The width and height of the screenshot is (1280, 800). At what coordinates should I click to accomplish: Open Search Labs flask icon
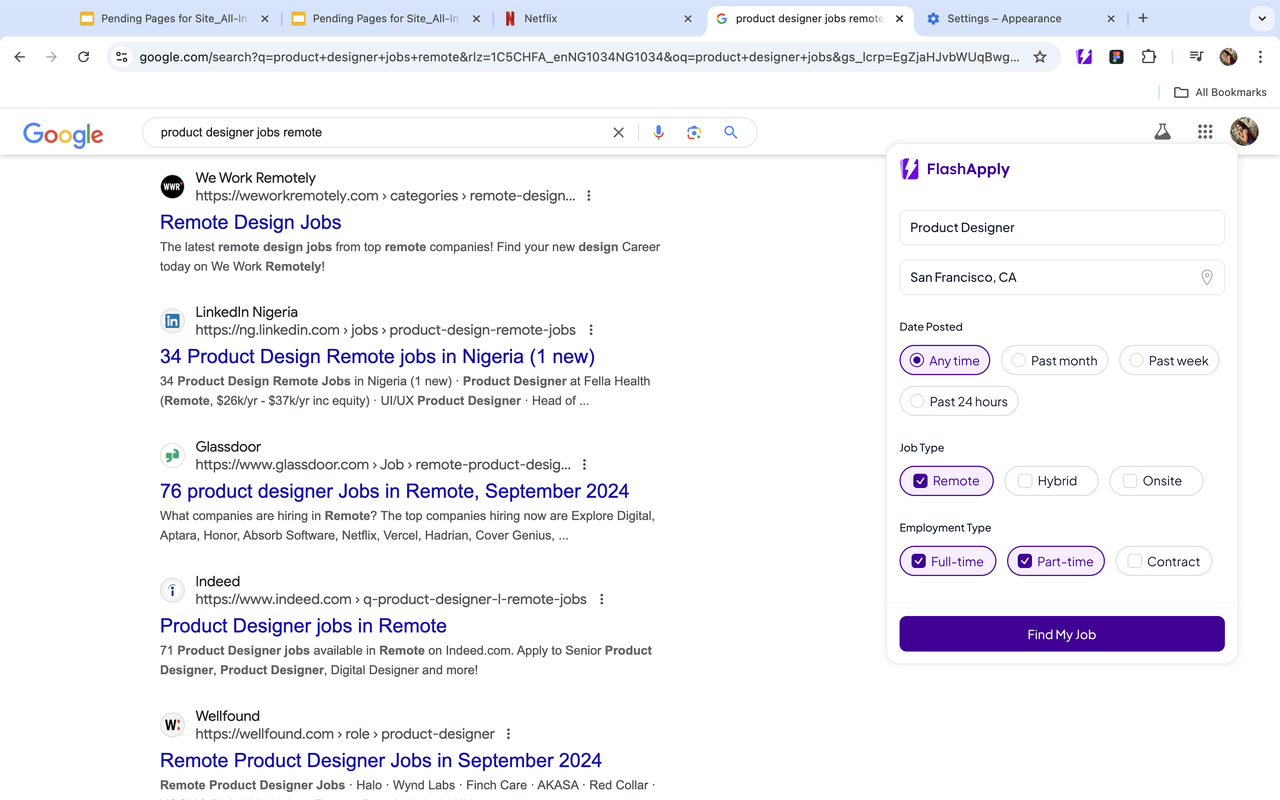click(1162, 132)
